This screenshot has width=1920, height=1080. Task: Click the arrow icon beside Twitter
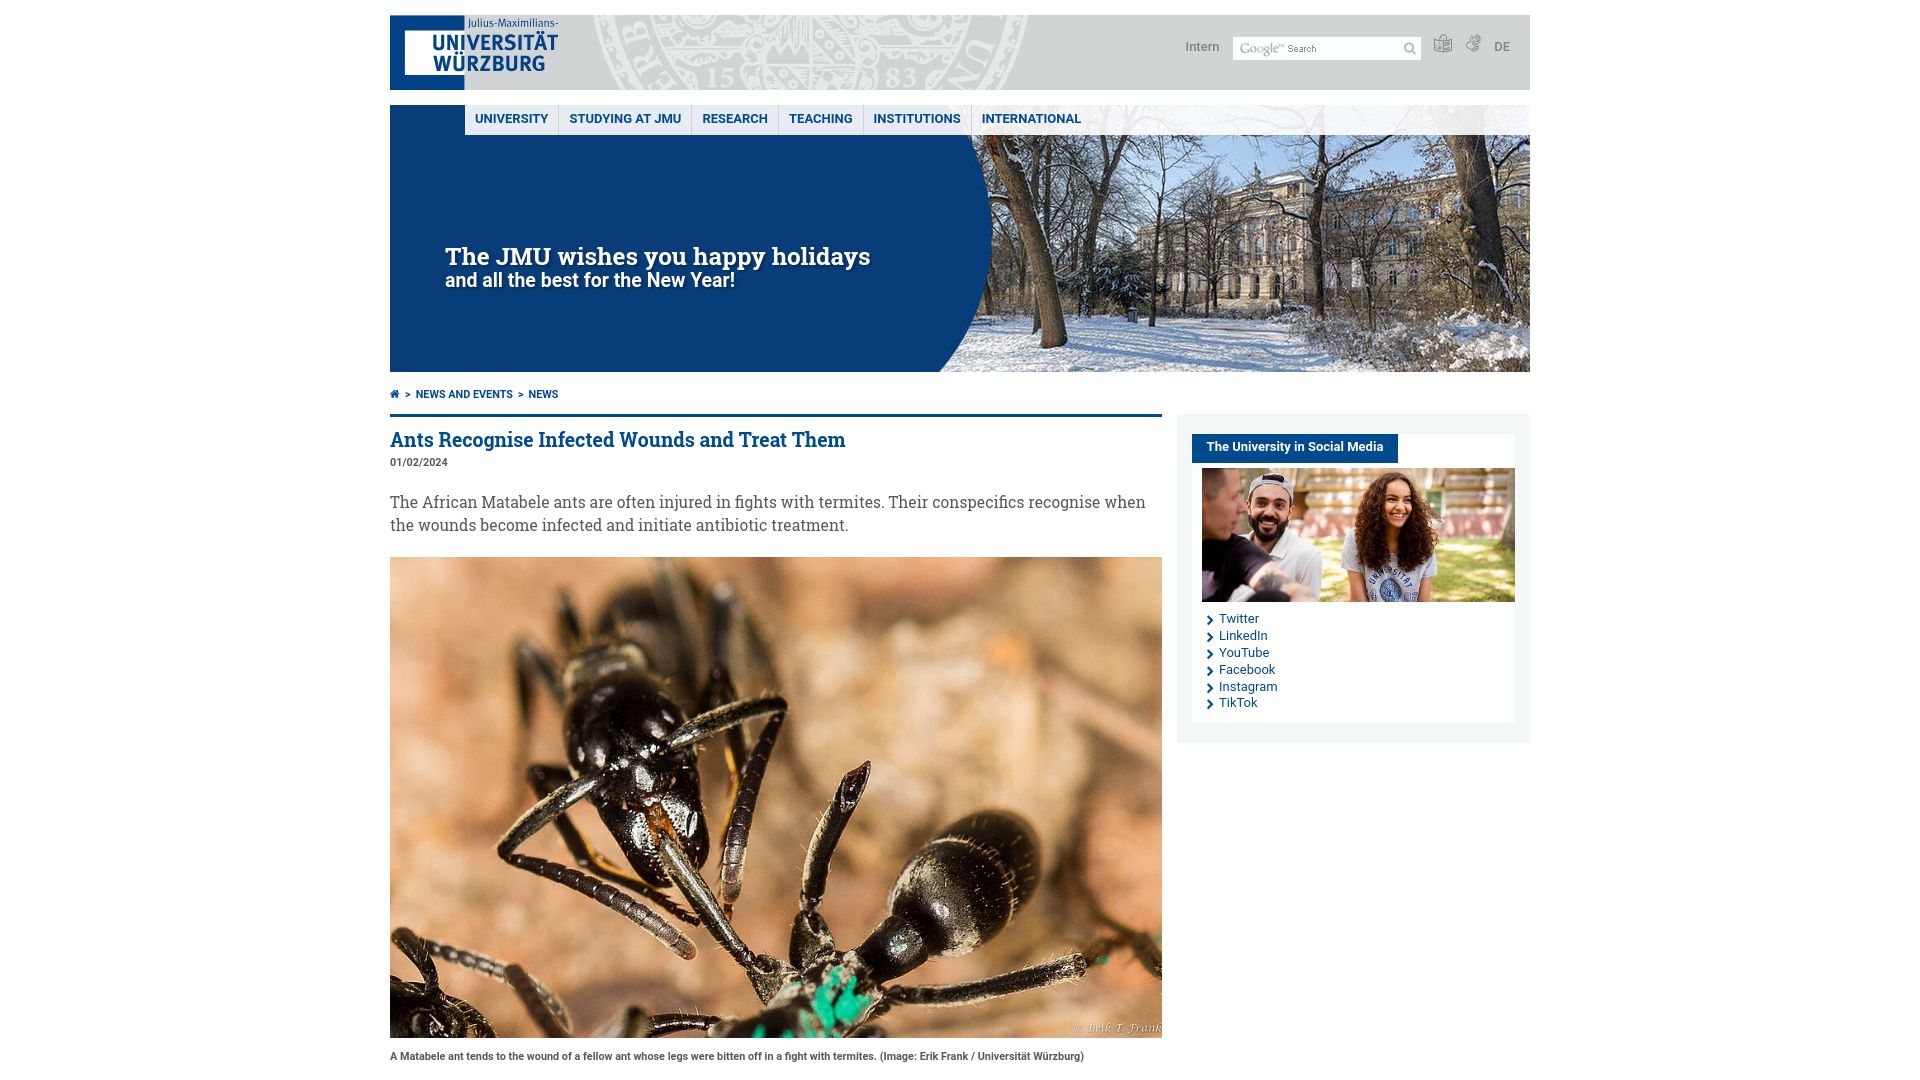(1210, 620)
